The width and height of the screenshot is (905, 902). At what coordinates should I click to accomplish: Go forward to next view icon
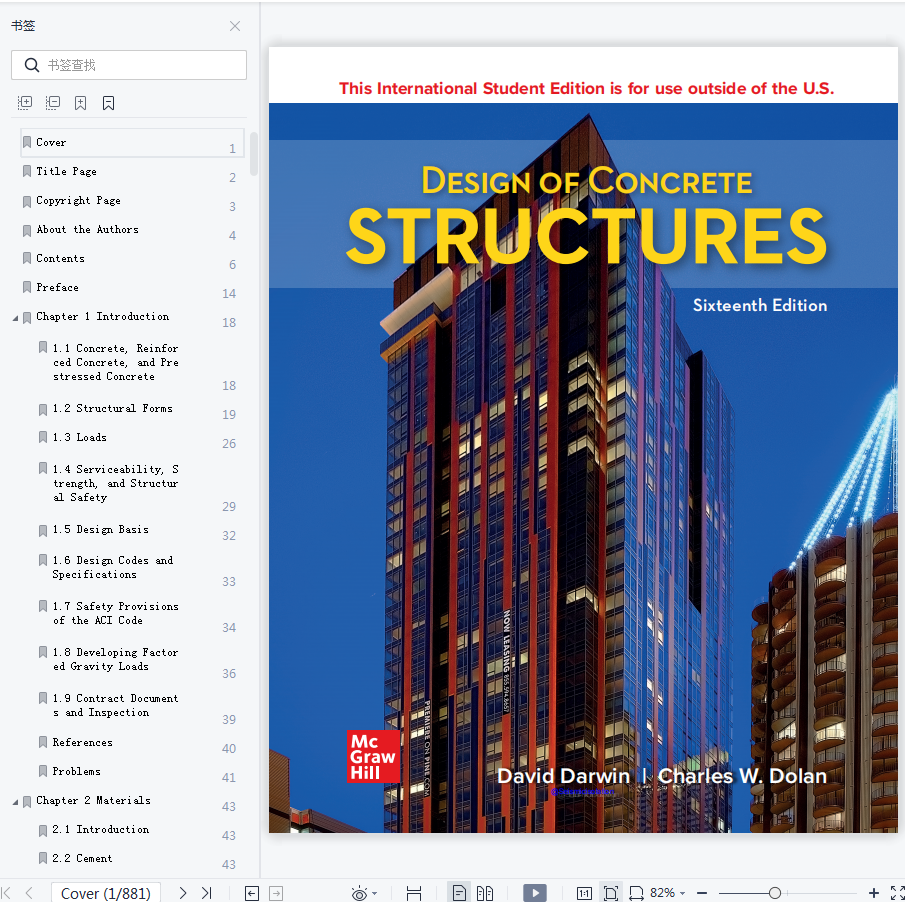(x=276, y=893)
